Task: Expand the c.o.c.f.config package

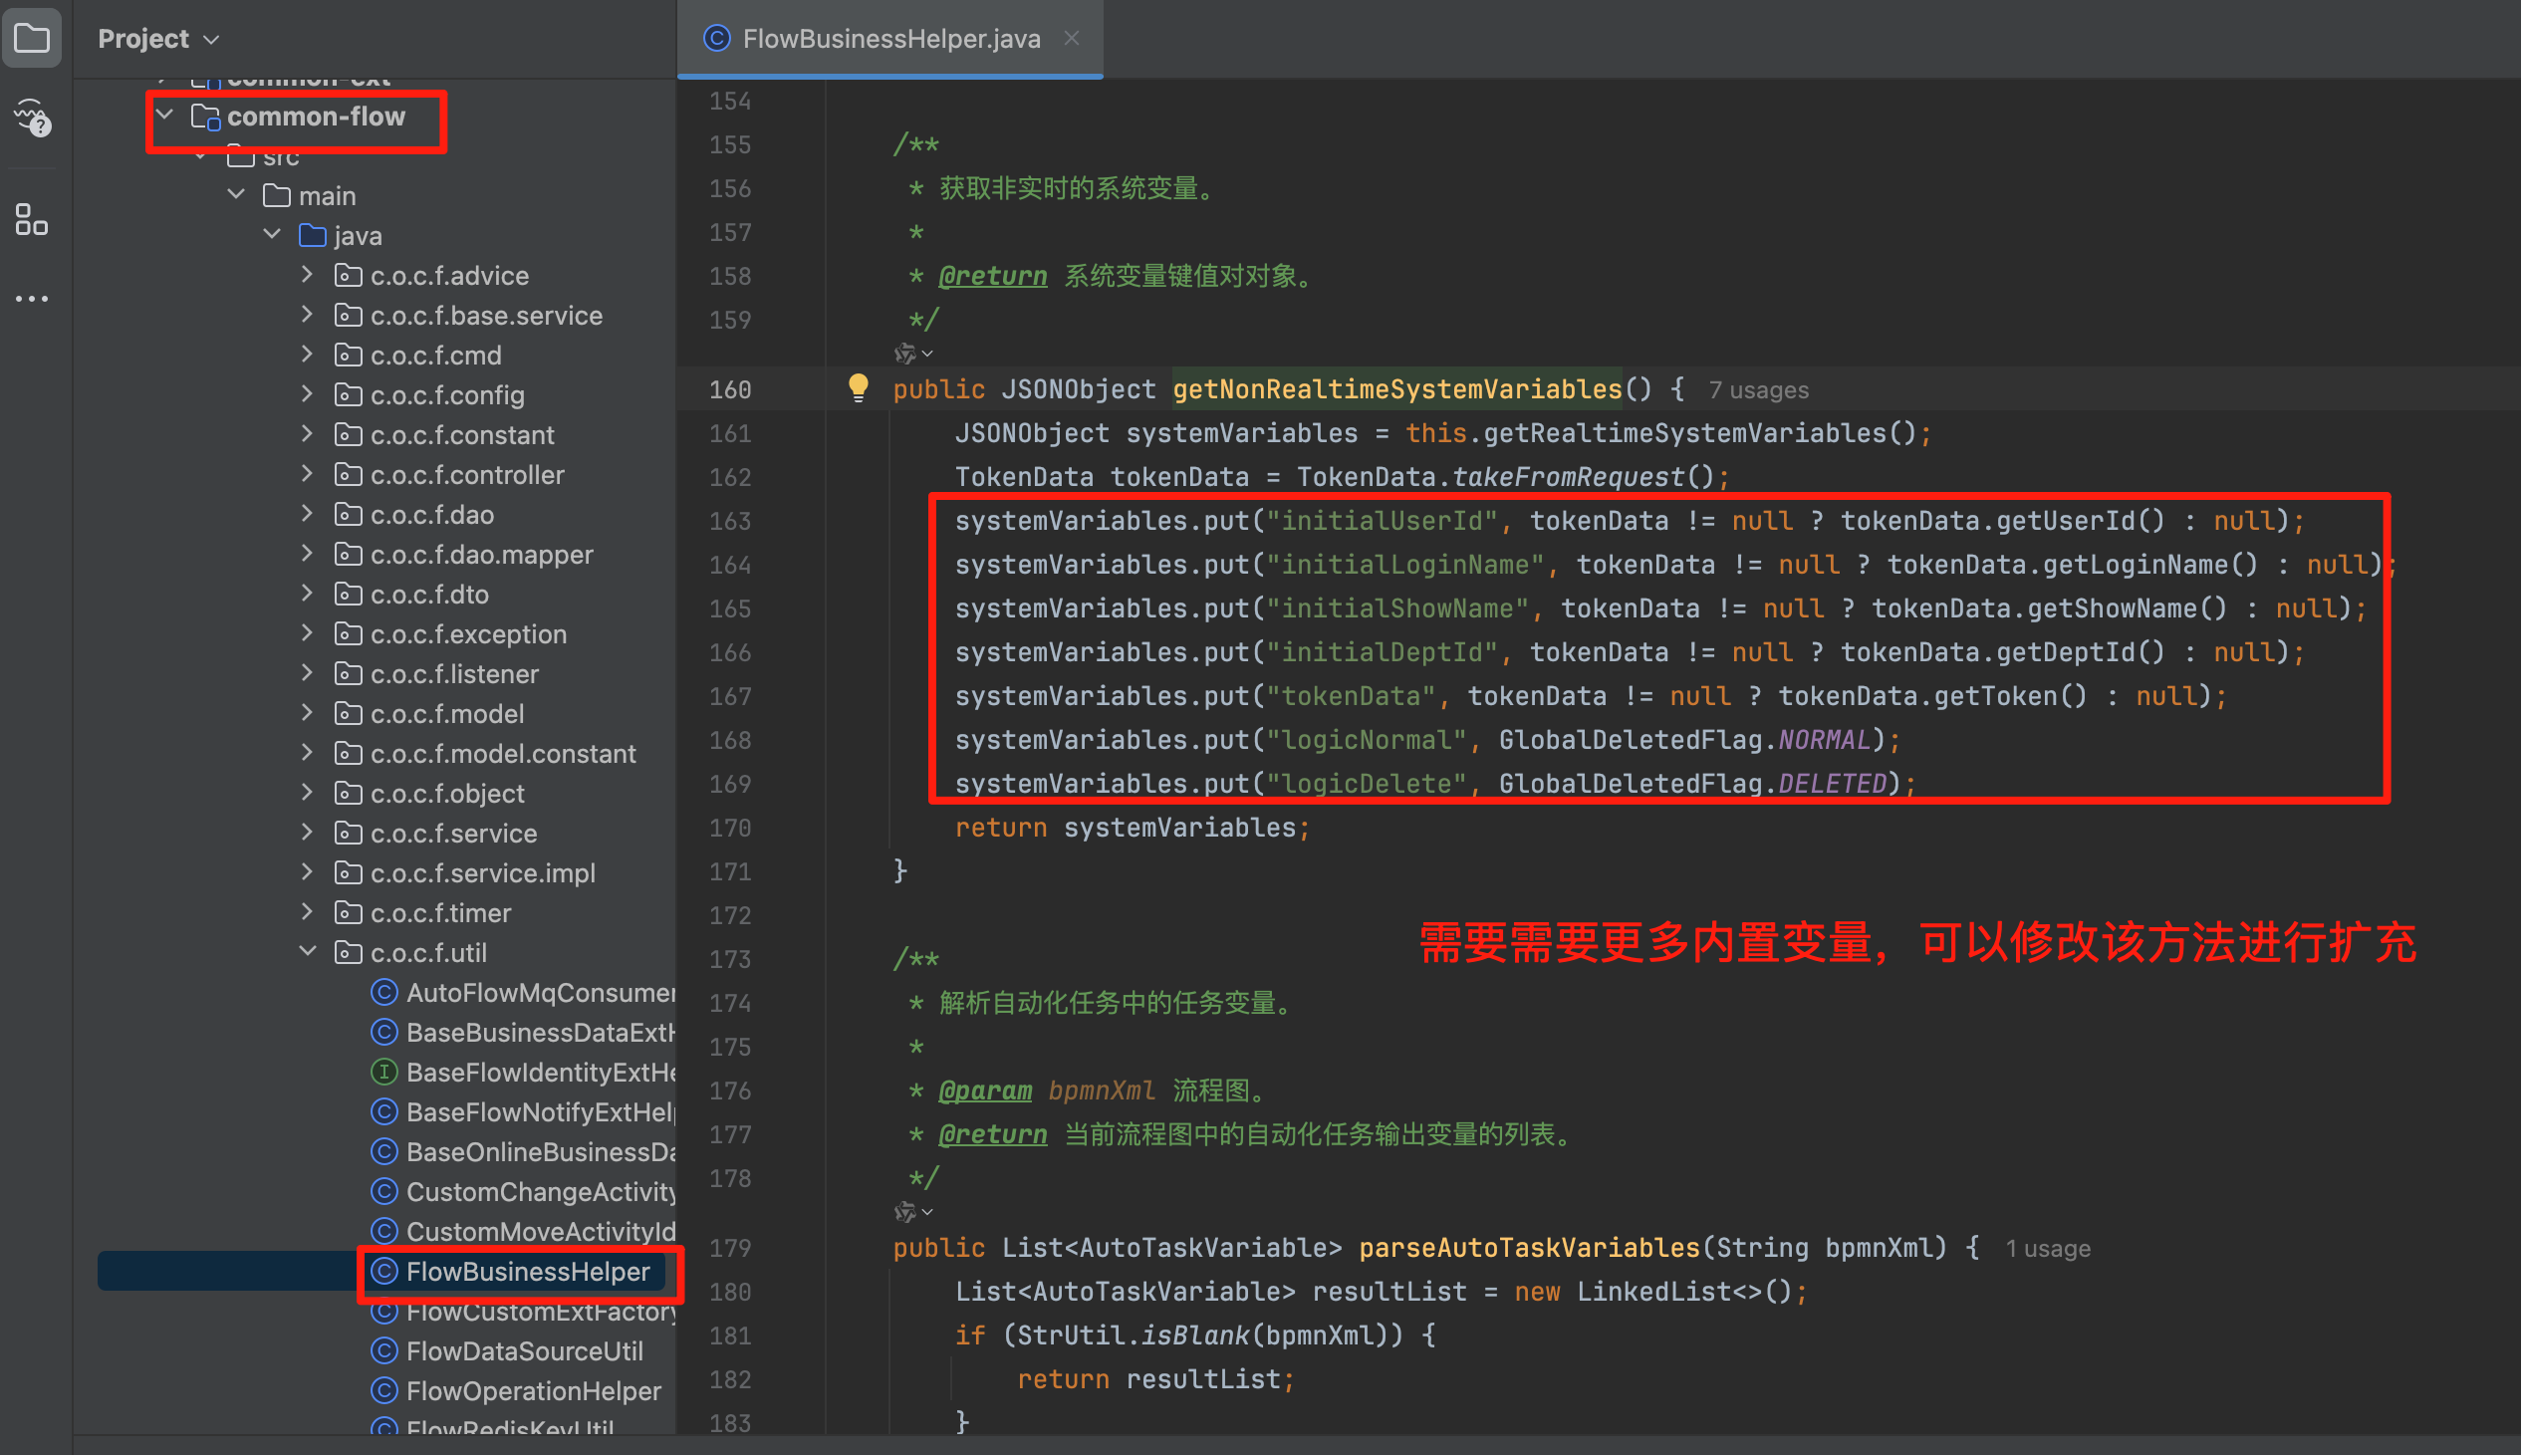Action: pos(308,394)
